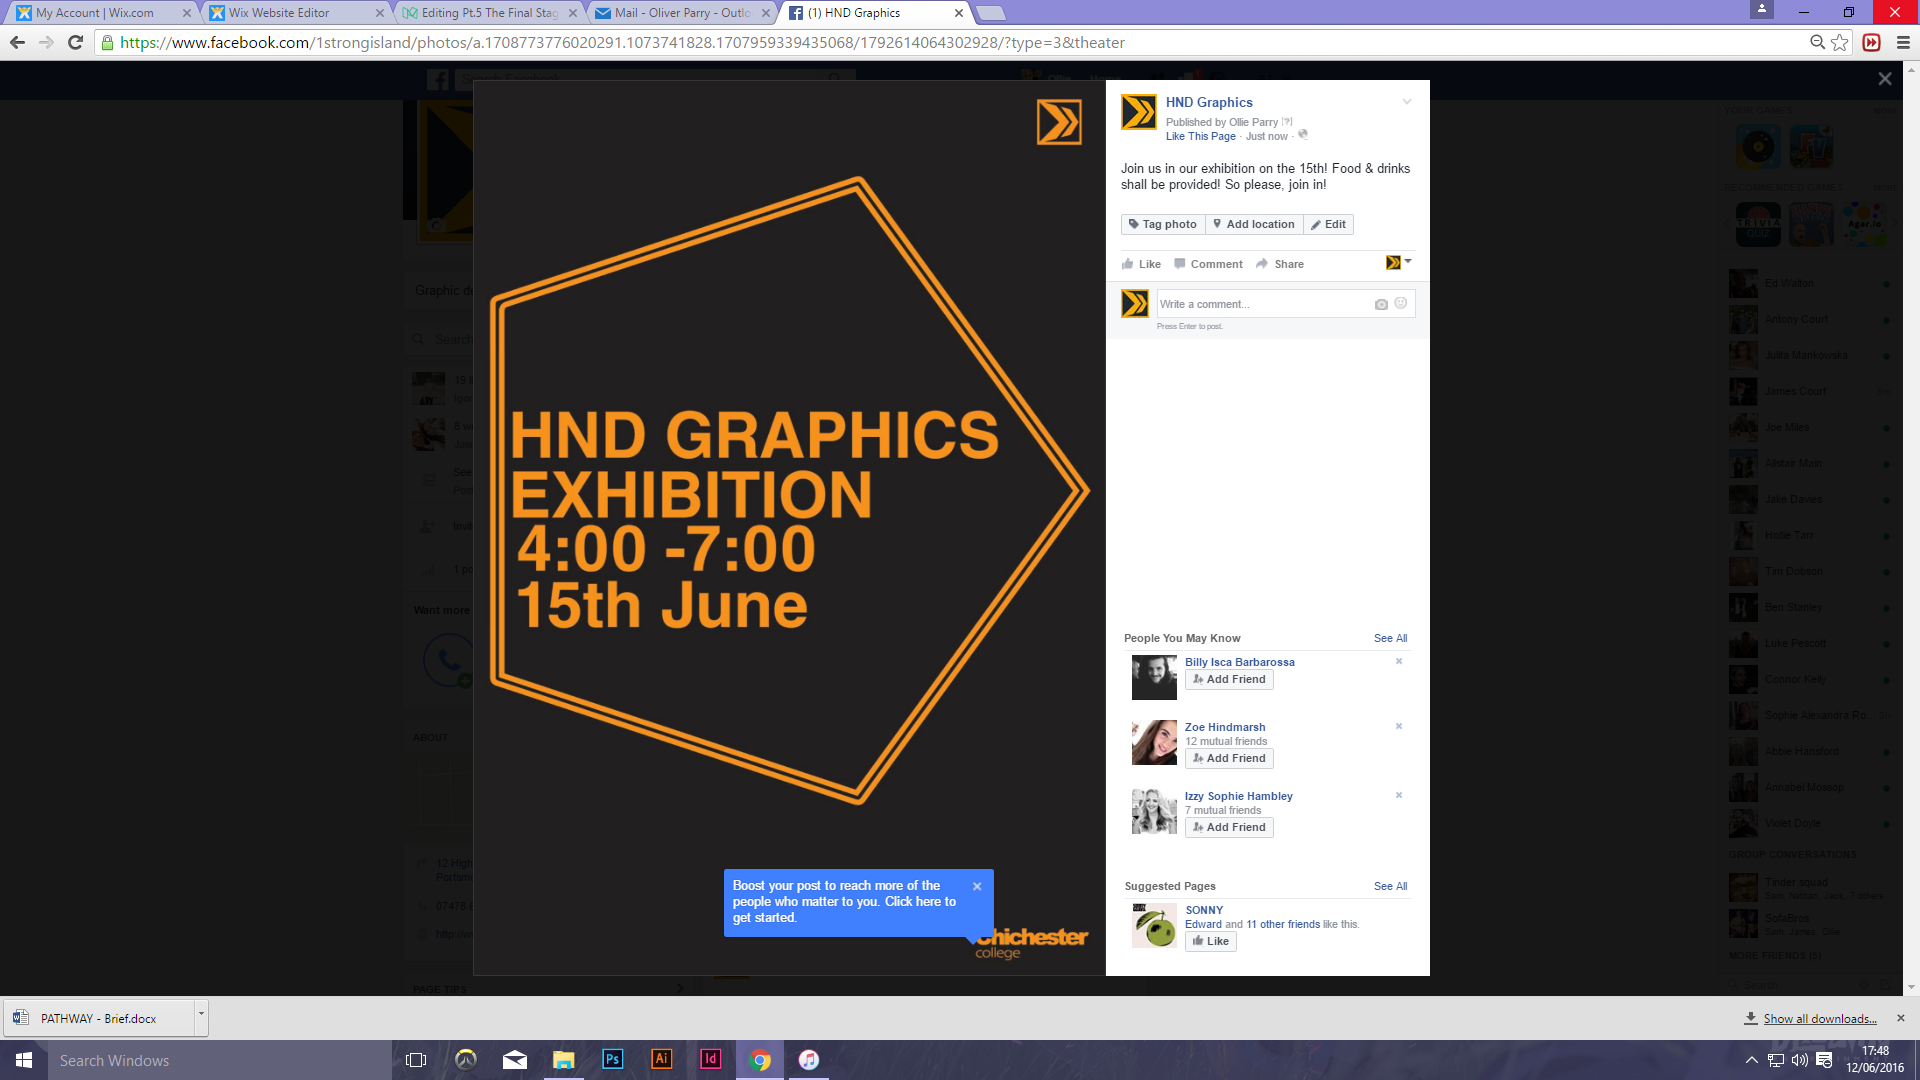Click Add Friend for Zoe Hindmarsh
Viewport: 1920px width, 1080px height.
click(1229, 758)
